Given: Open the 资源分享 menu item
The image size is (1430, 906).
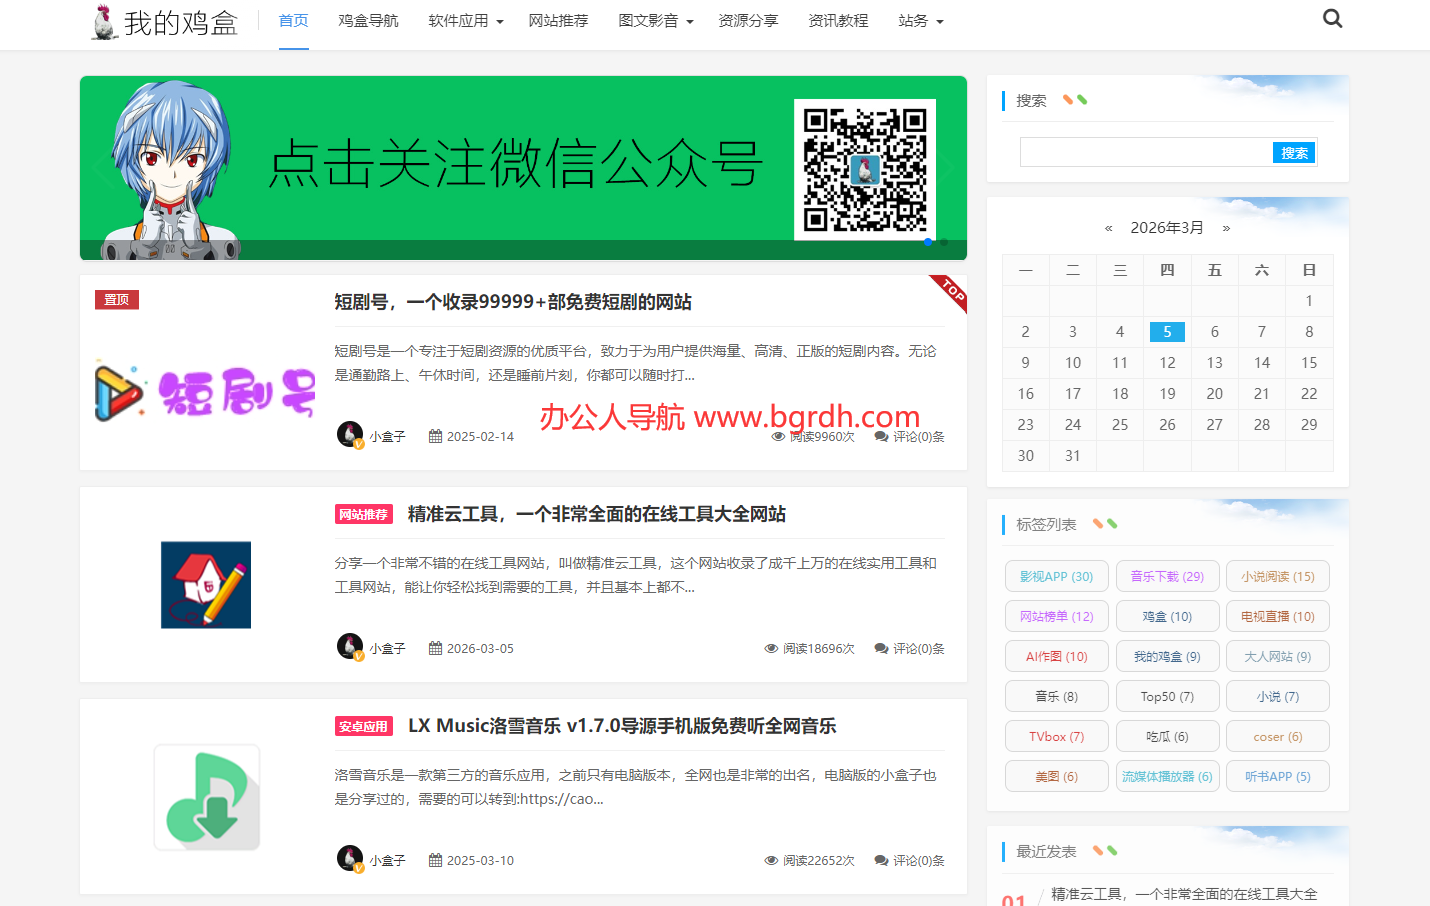Looking at the screenshot, I should (748, 20).
